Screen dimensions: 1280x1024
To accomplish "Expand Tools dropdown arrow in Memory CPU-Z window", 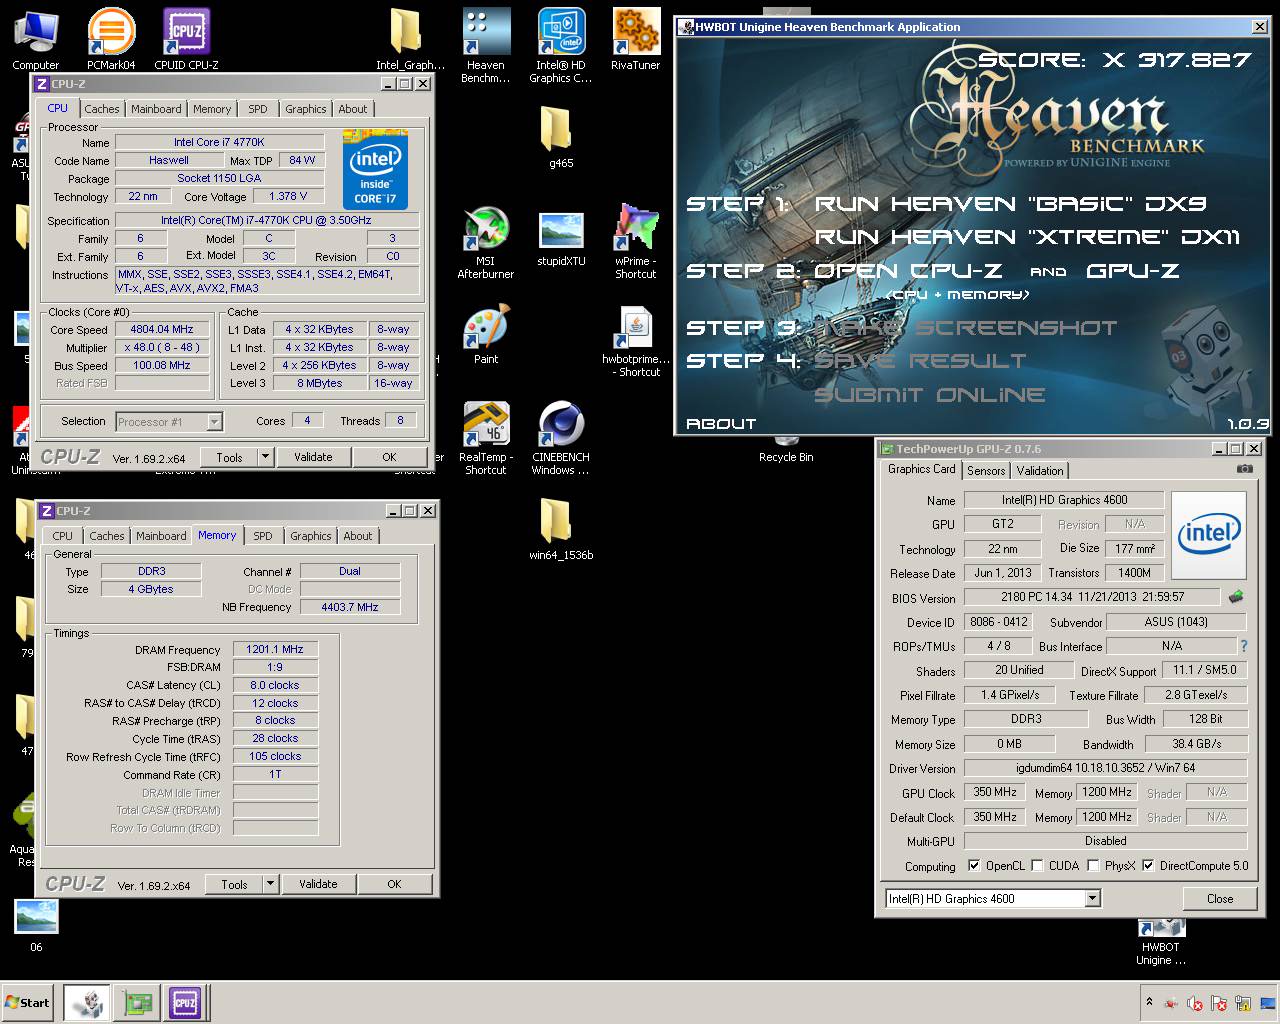I will (x=270, y=884).
